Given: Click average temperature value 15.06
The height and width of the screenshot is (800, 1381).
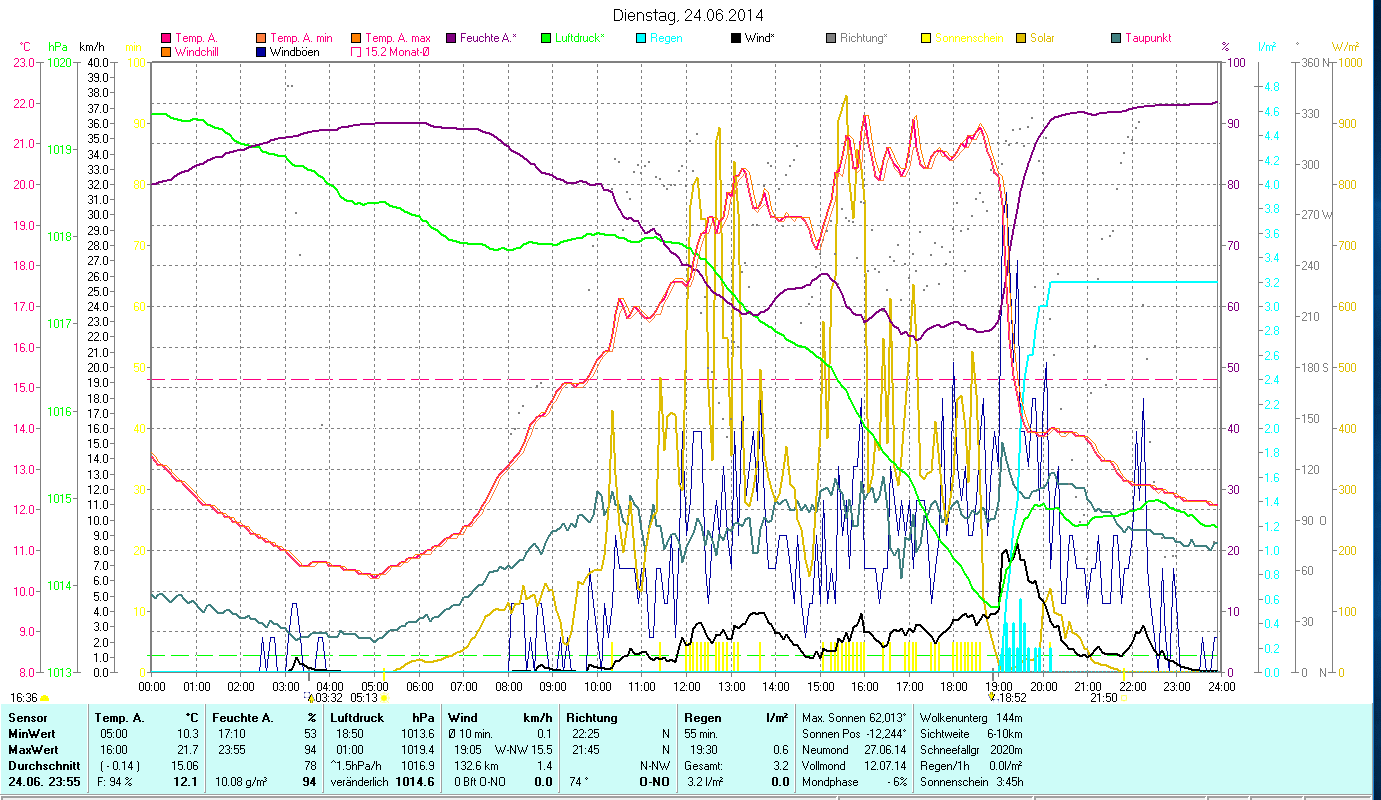Looking at the screenshot, I should pos(186,765).
